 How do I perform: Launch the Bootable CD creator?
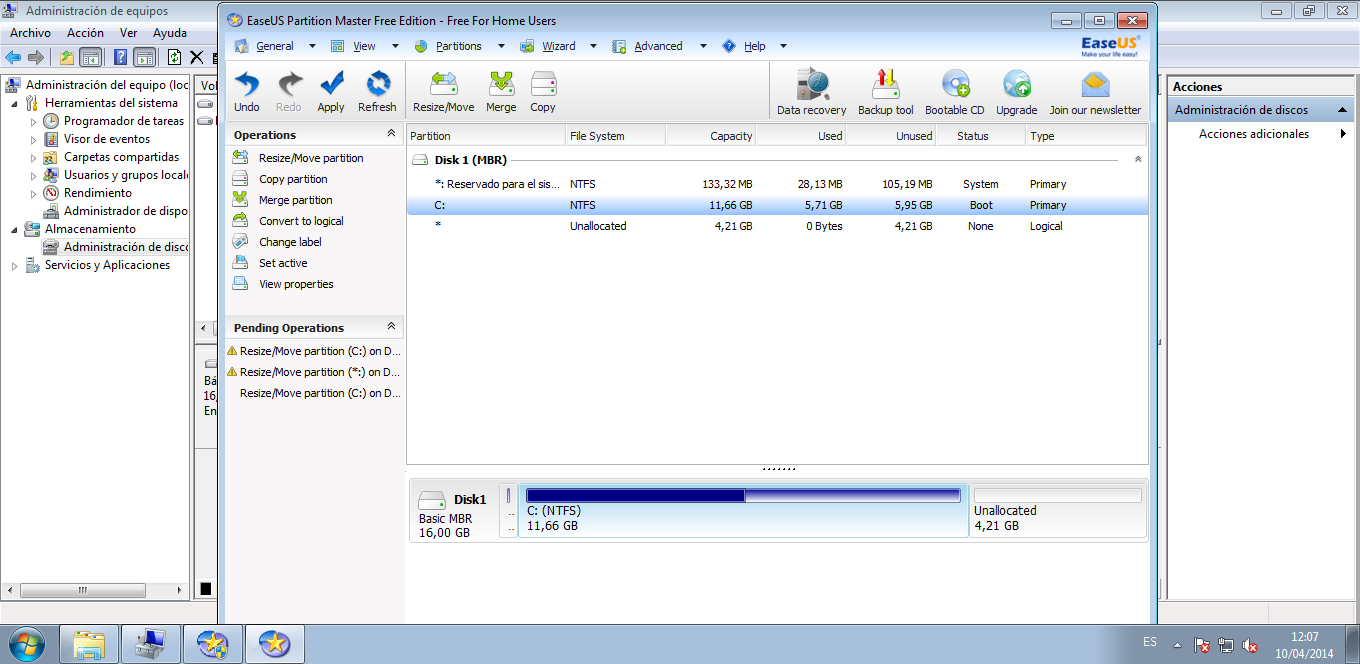[954, 92]
